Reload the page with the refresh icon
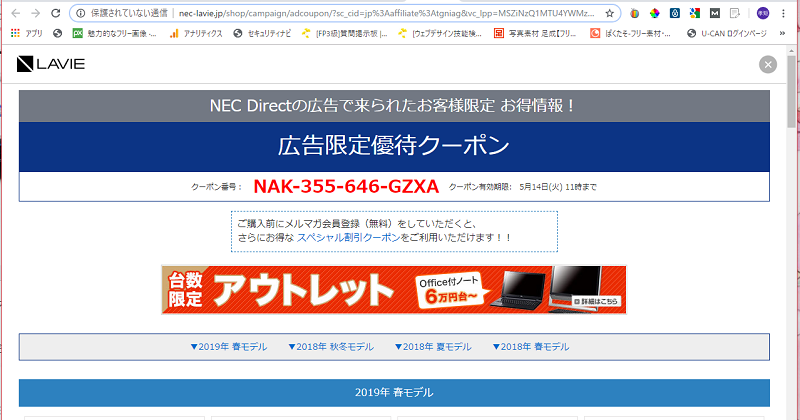 [56, 13]
